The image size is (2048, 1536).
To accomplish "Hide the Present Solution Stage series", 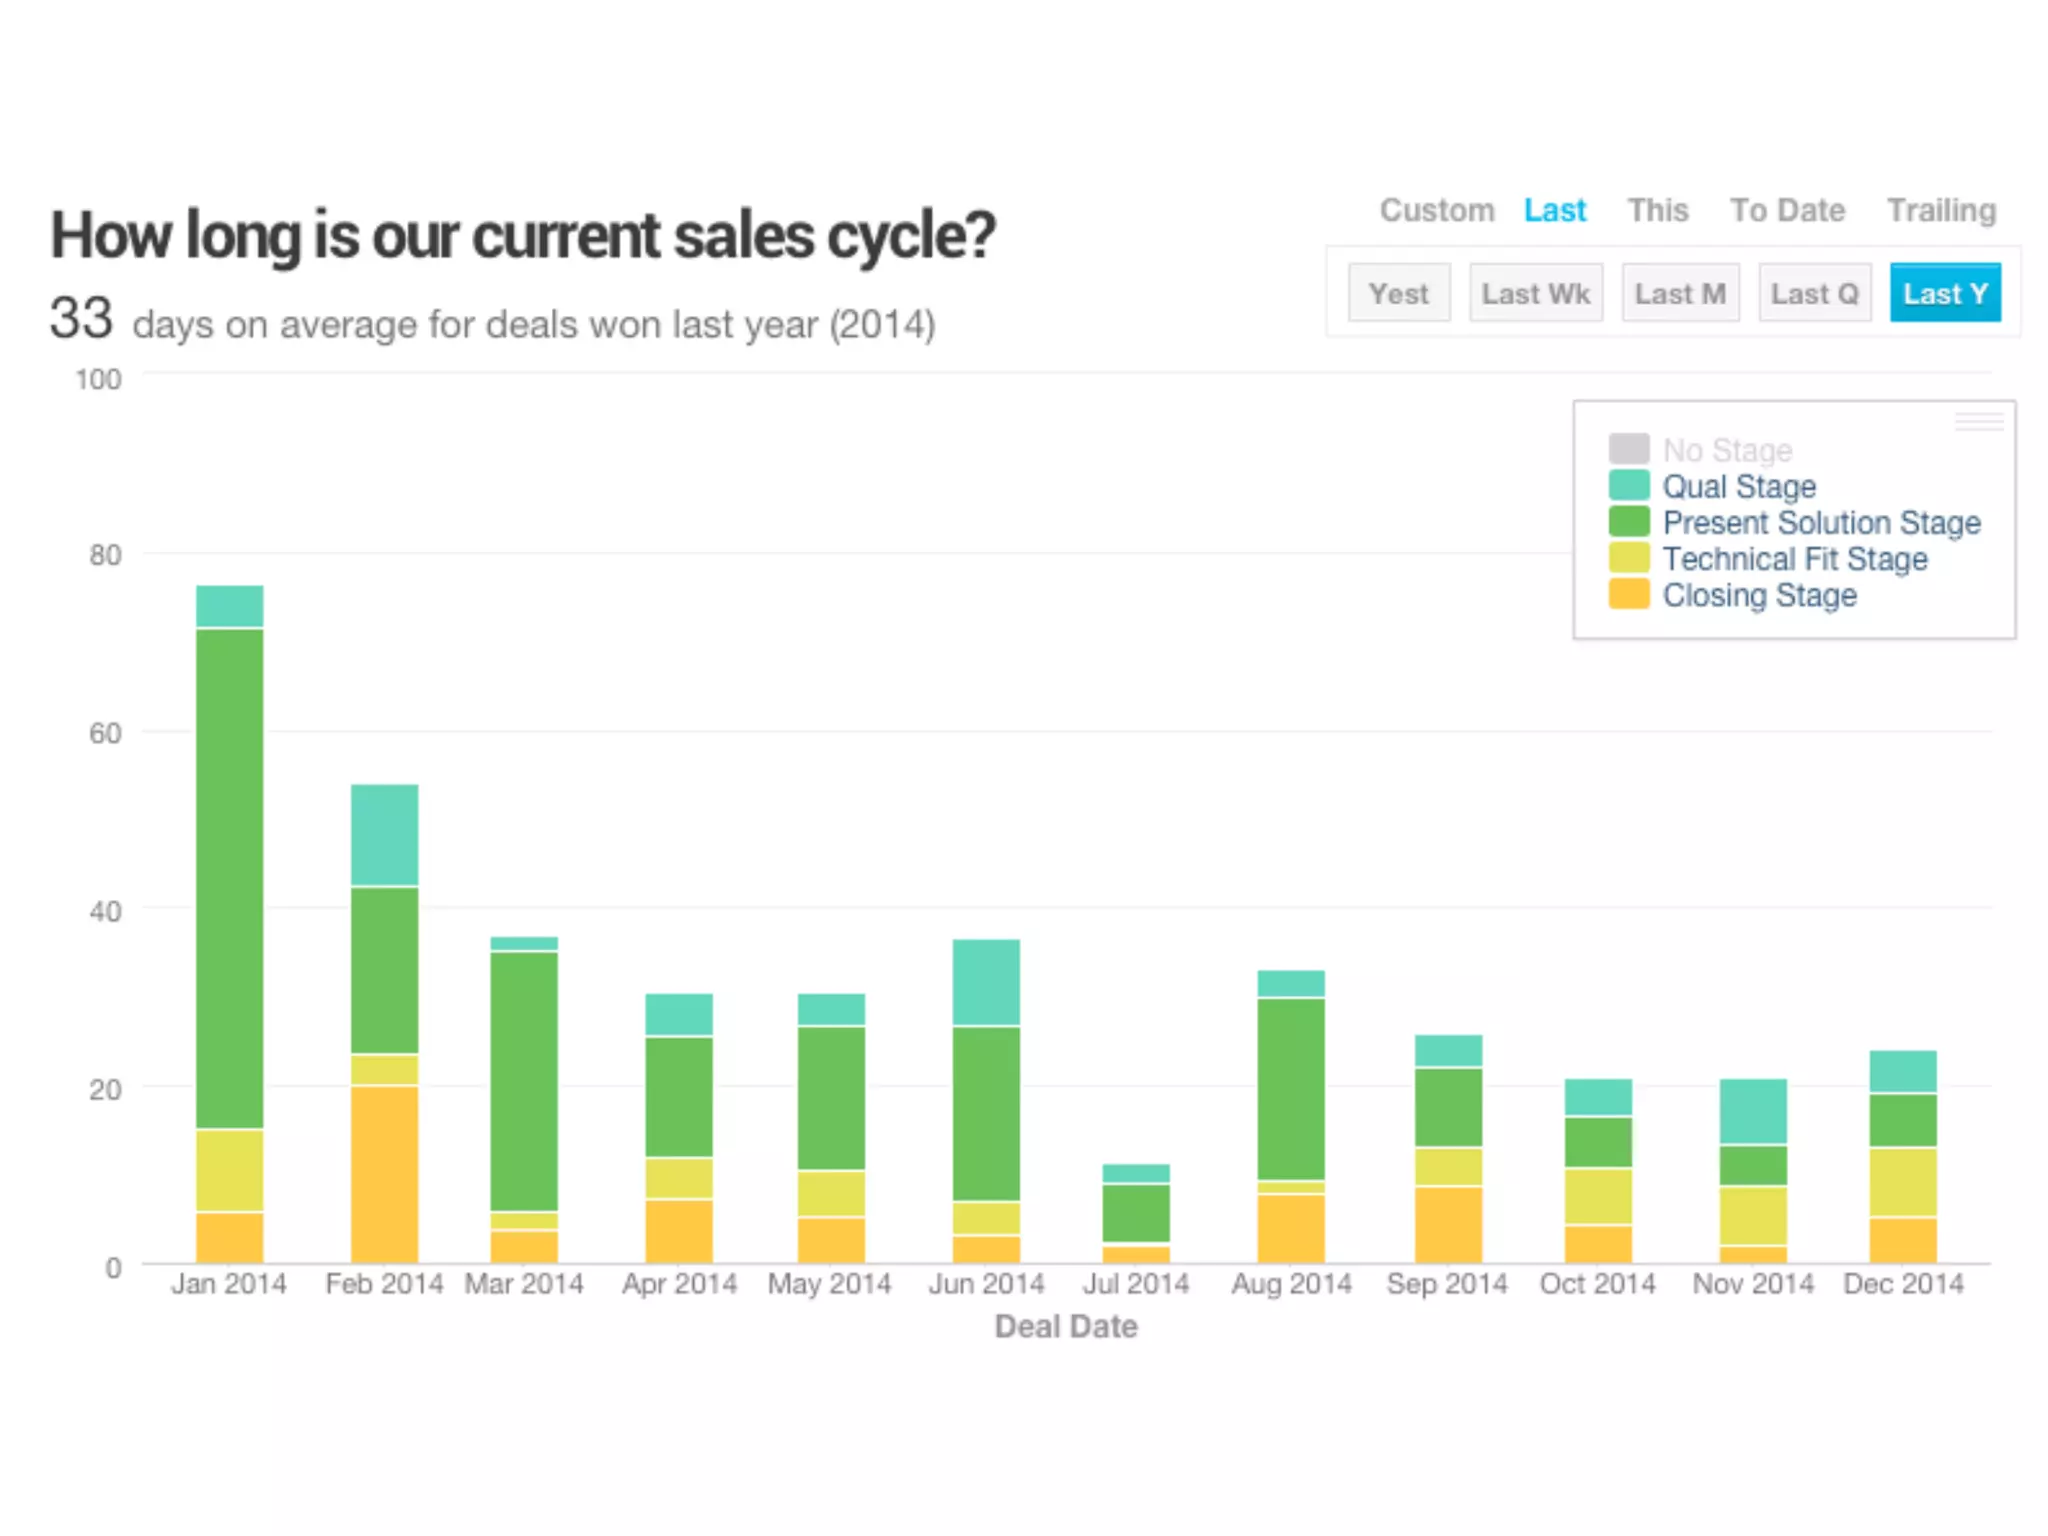I will pyautogui.click(x=1820, y=523).
